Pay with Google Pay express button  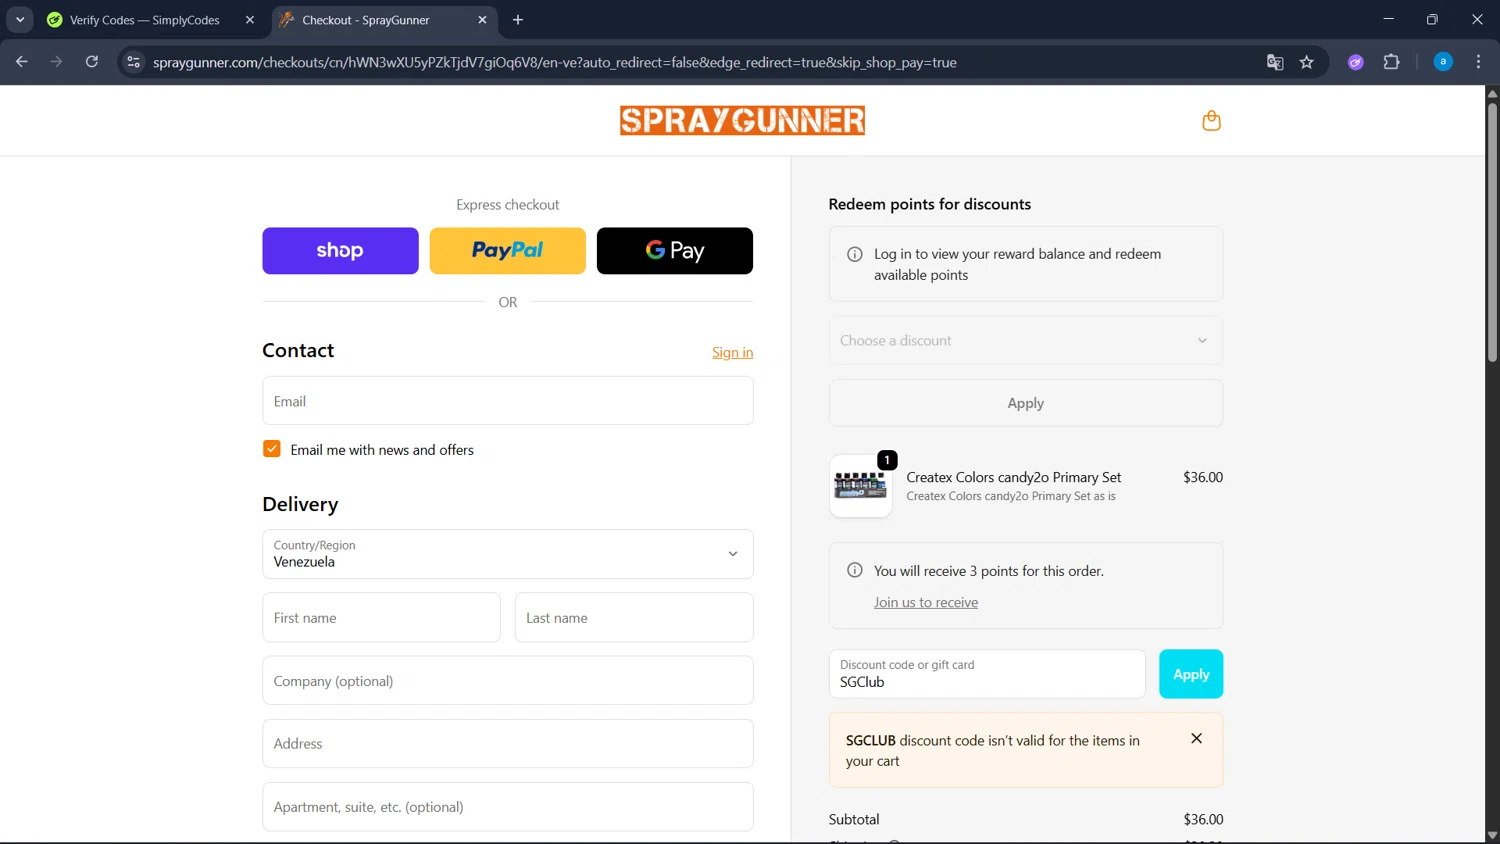pyautogui.click(x=675, y=251)
